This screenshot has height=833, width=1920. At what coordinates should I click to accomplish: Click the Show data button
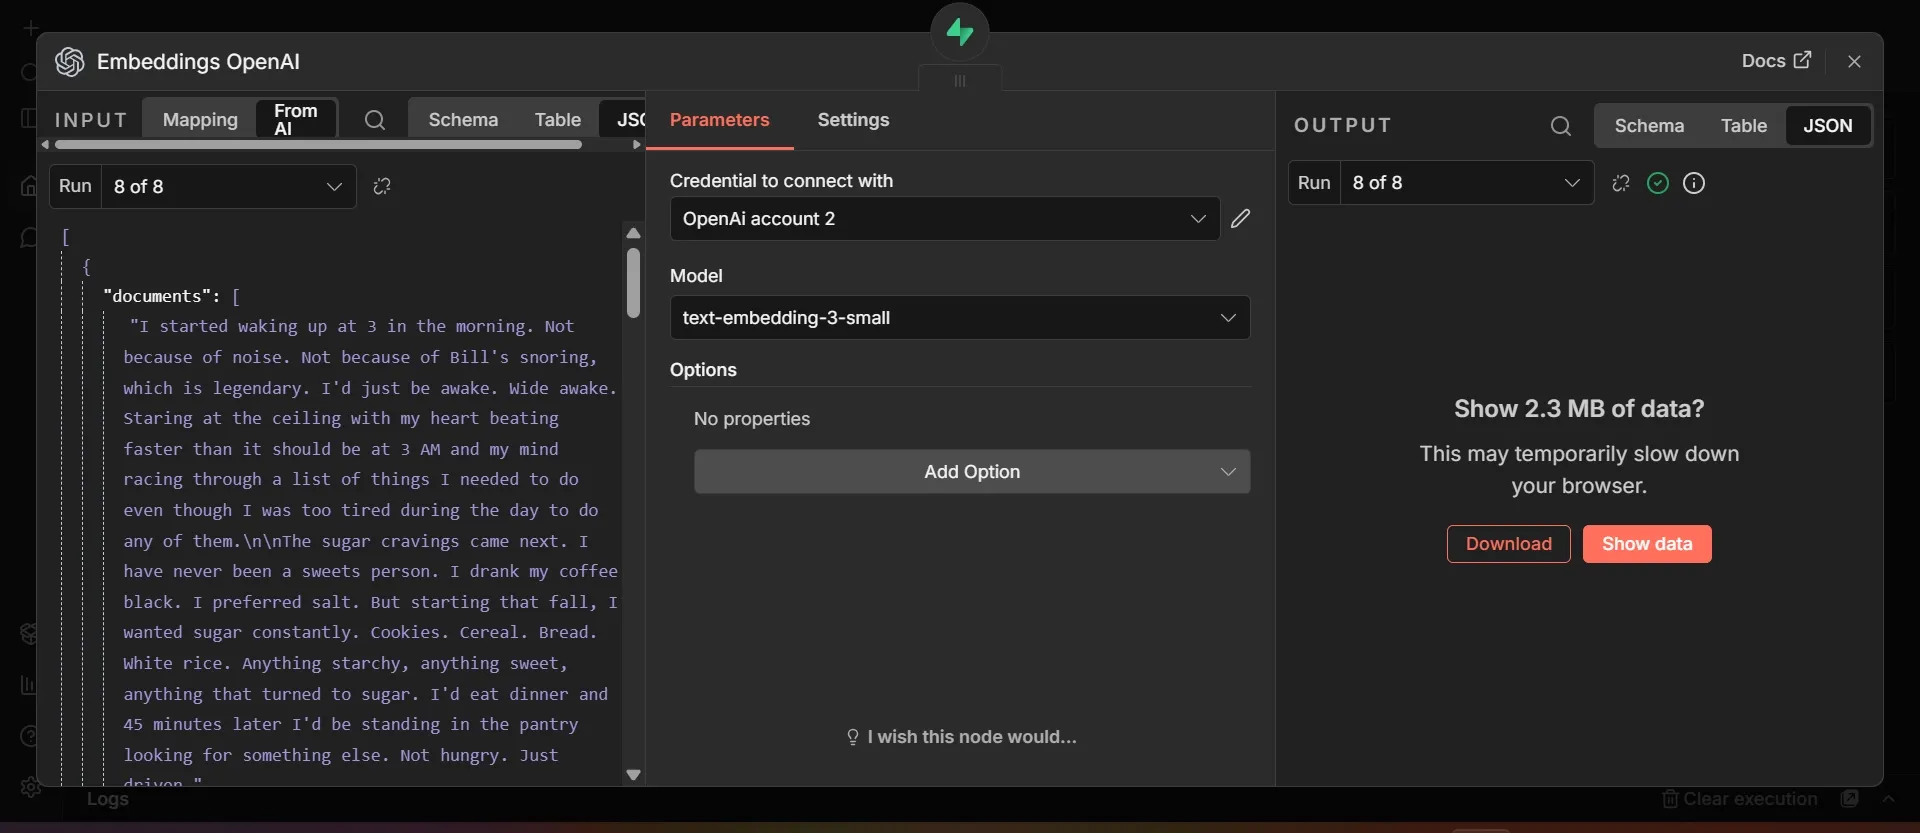tap(1647, 544)
